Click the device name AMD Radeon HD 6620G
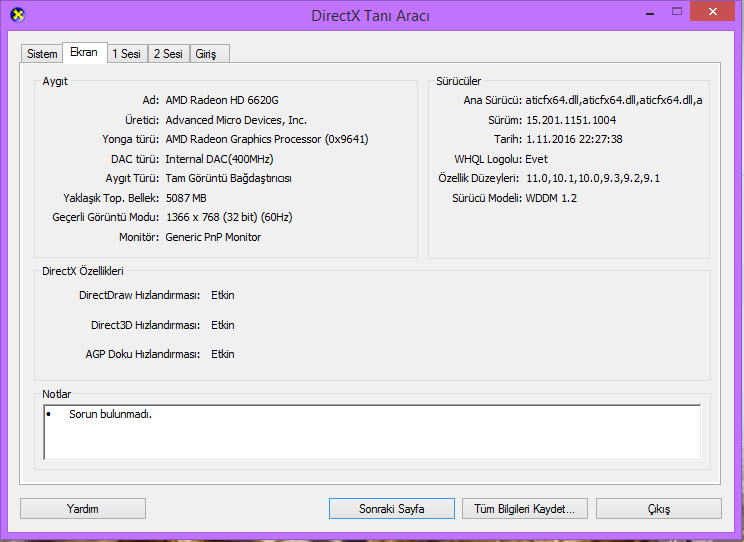 point(222,100)
